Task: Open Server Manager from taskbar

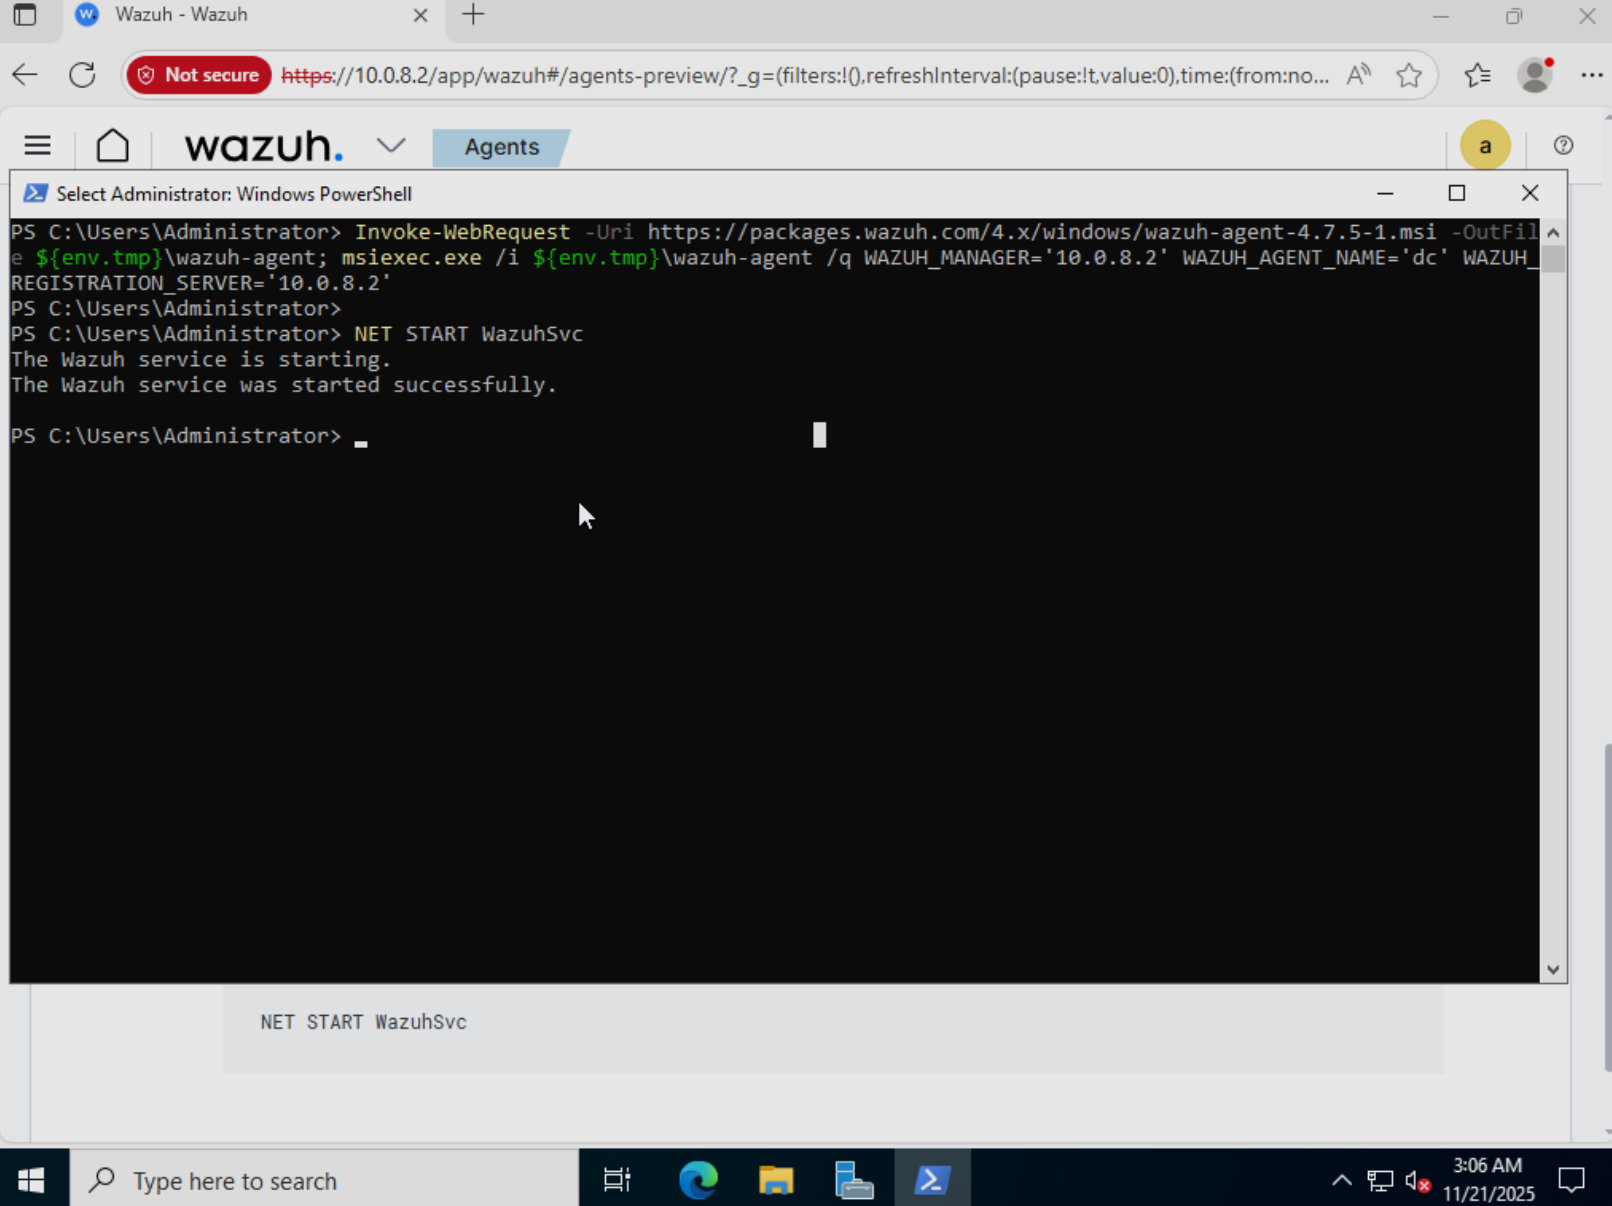Action: coord(854,1181)
